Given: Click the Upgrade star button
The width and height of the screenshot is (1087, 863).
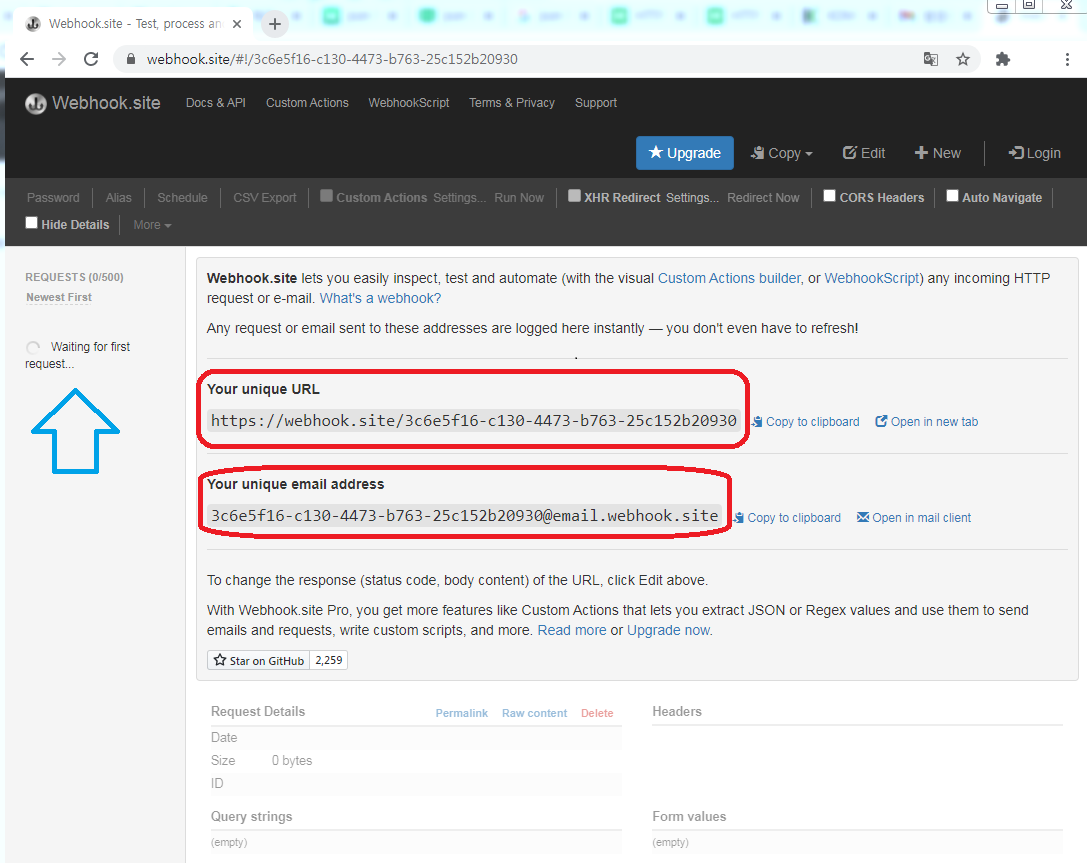Looking at the screenshot, I should tap(684, 153).
